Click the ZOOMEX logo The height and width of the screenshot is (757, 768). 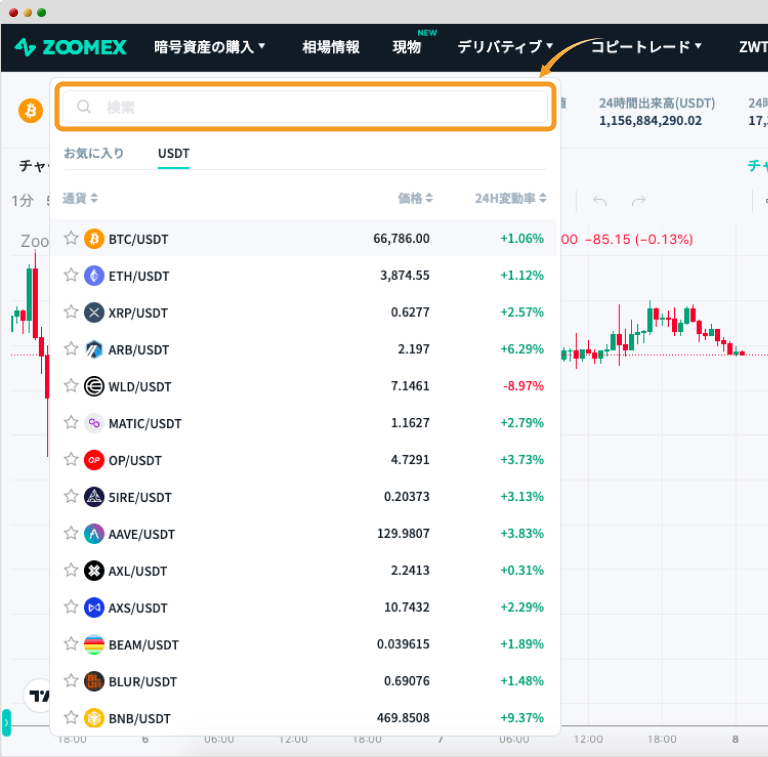70,47
